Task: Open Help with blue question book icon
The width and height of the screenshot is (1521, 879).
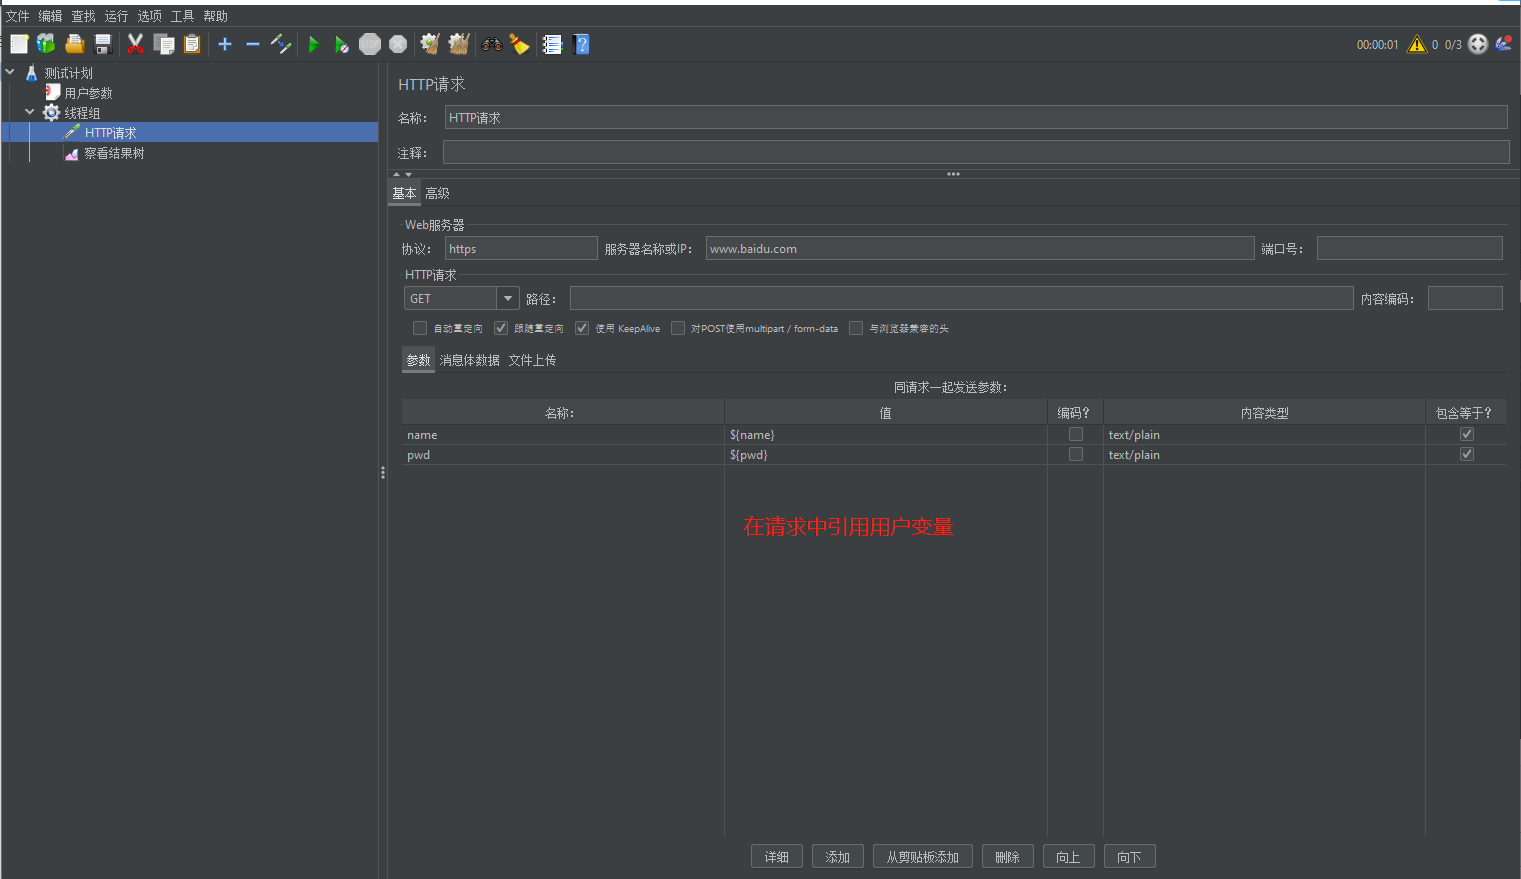Action: [582, 44]
